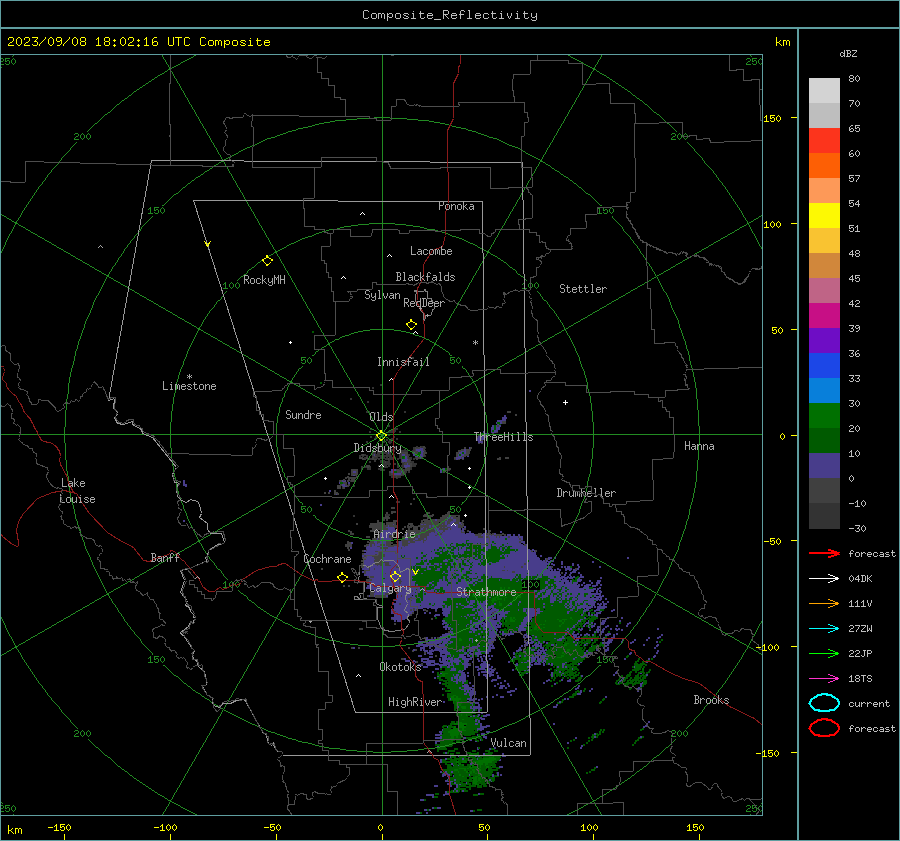
Task: Click the RedDeer city label
Action: (424, 303)
